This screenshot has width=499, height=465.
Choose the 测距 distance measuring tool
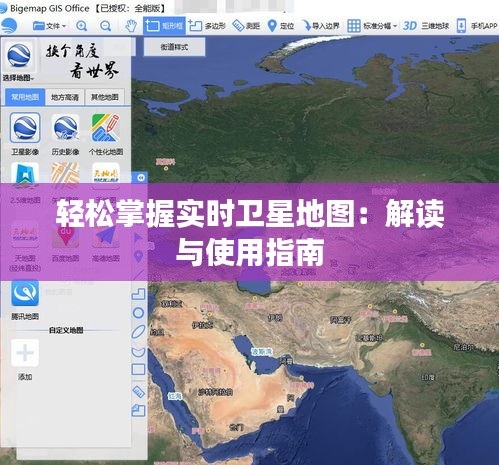[x=246, y=26]
